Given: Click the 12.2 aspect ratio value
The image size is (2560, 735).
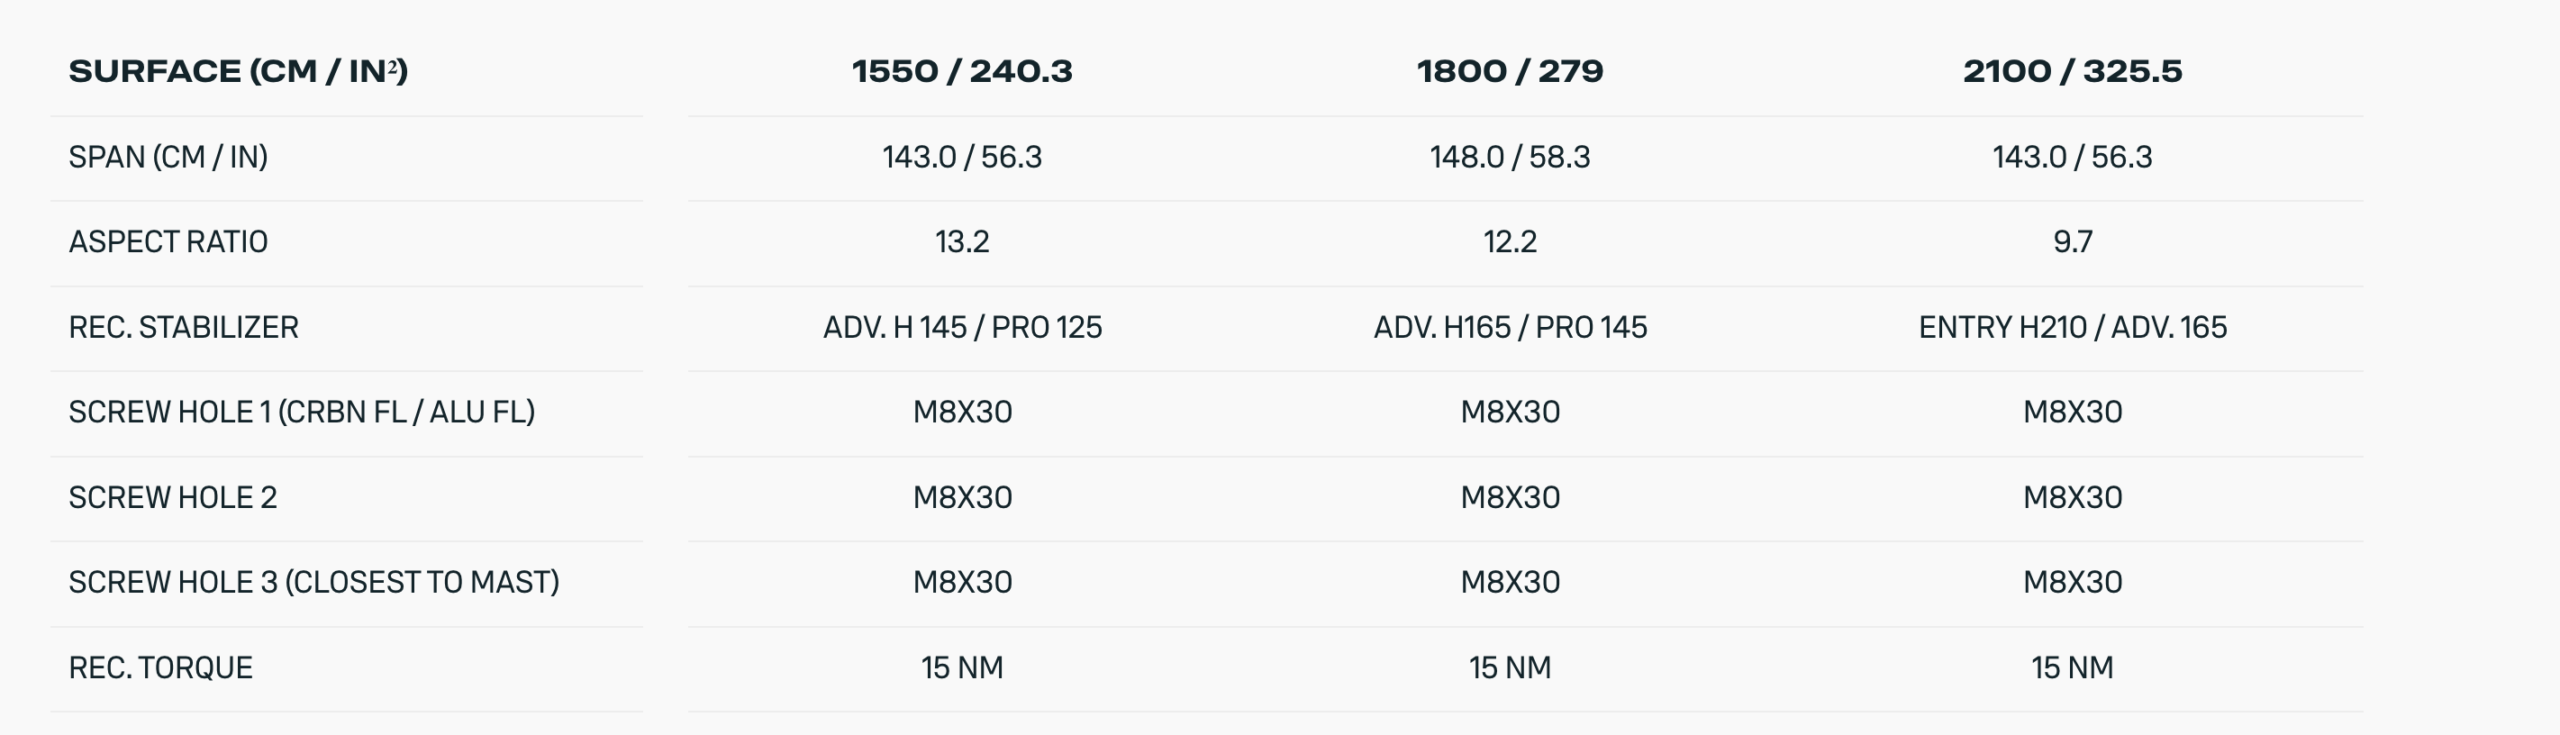Looking at the screenshot, I should [x=1510, y=242].
